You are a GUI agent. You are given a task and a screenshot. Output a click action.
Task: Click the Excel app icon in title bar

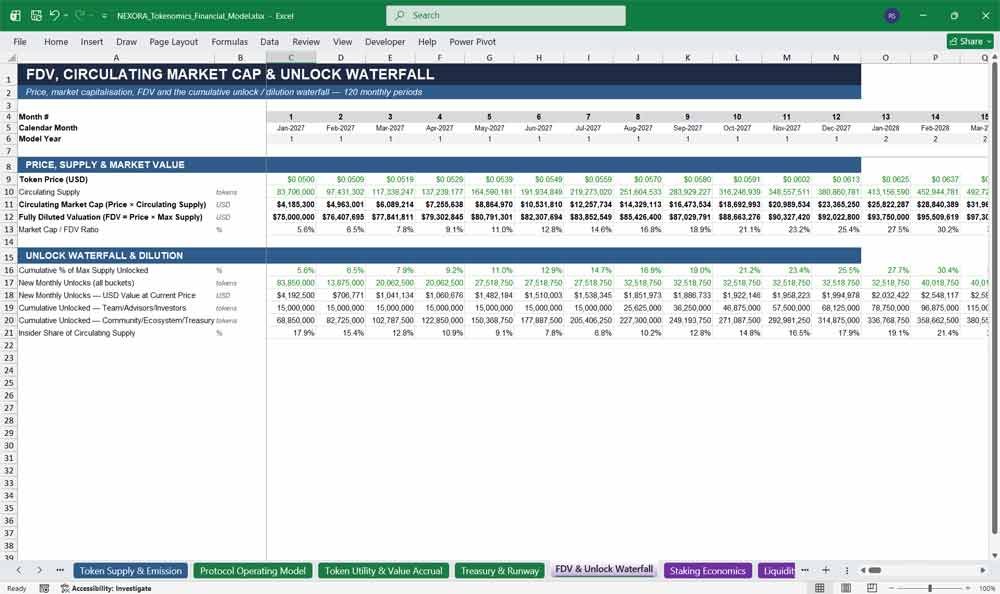pos(15,15)
